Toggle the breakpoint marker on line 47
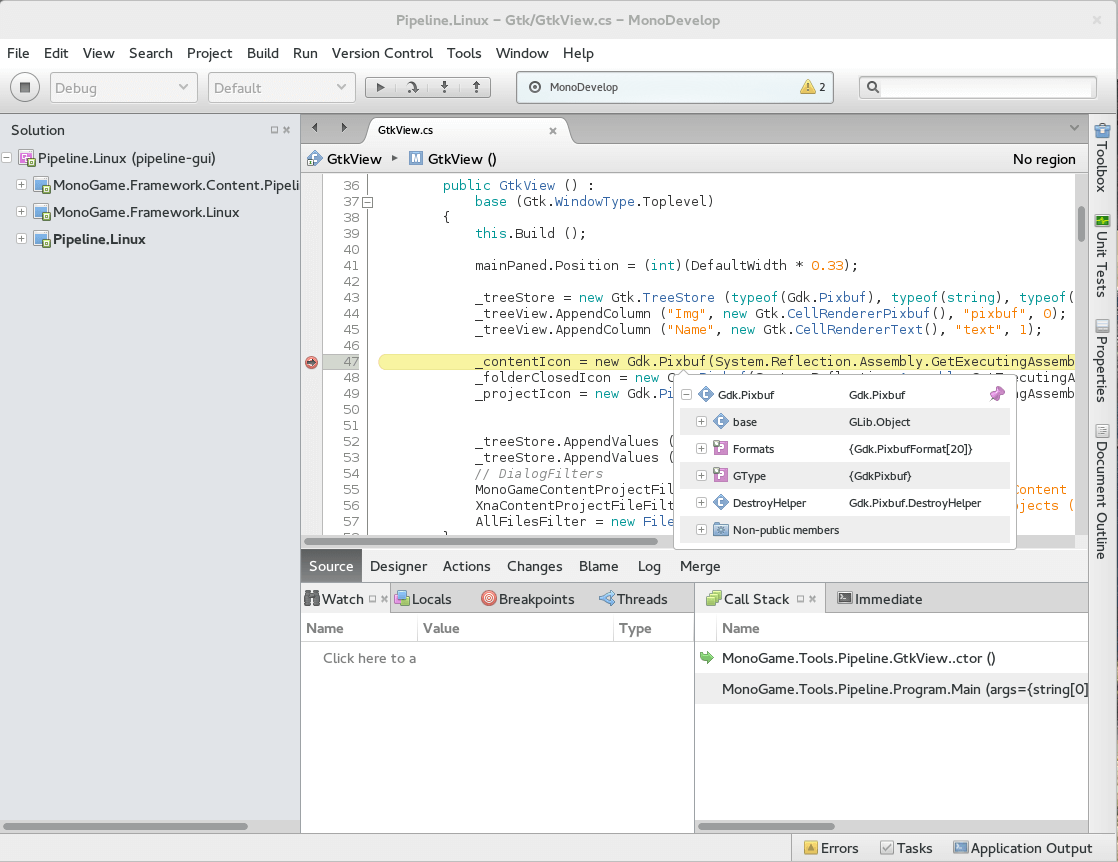The width and height of the screenshot is (1118, 862). pyautogui.click(x=310, y=363)
